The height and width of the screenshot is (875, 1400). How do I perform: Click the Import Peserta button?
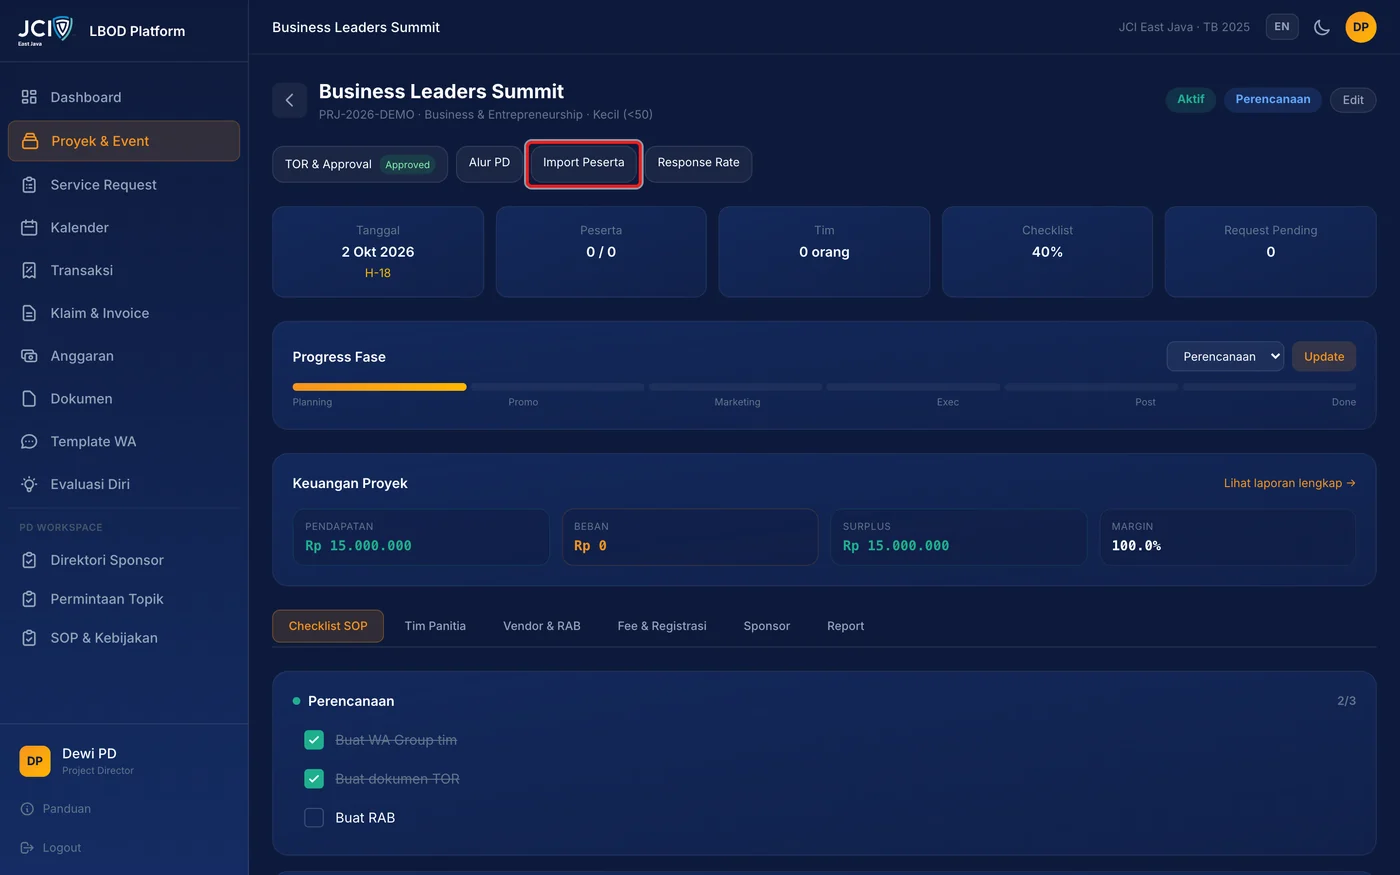pos(584,163)
